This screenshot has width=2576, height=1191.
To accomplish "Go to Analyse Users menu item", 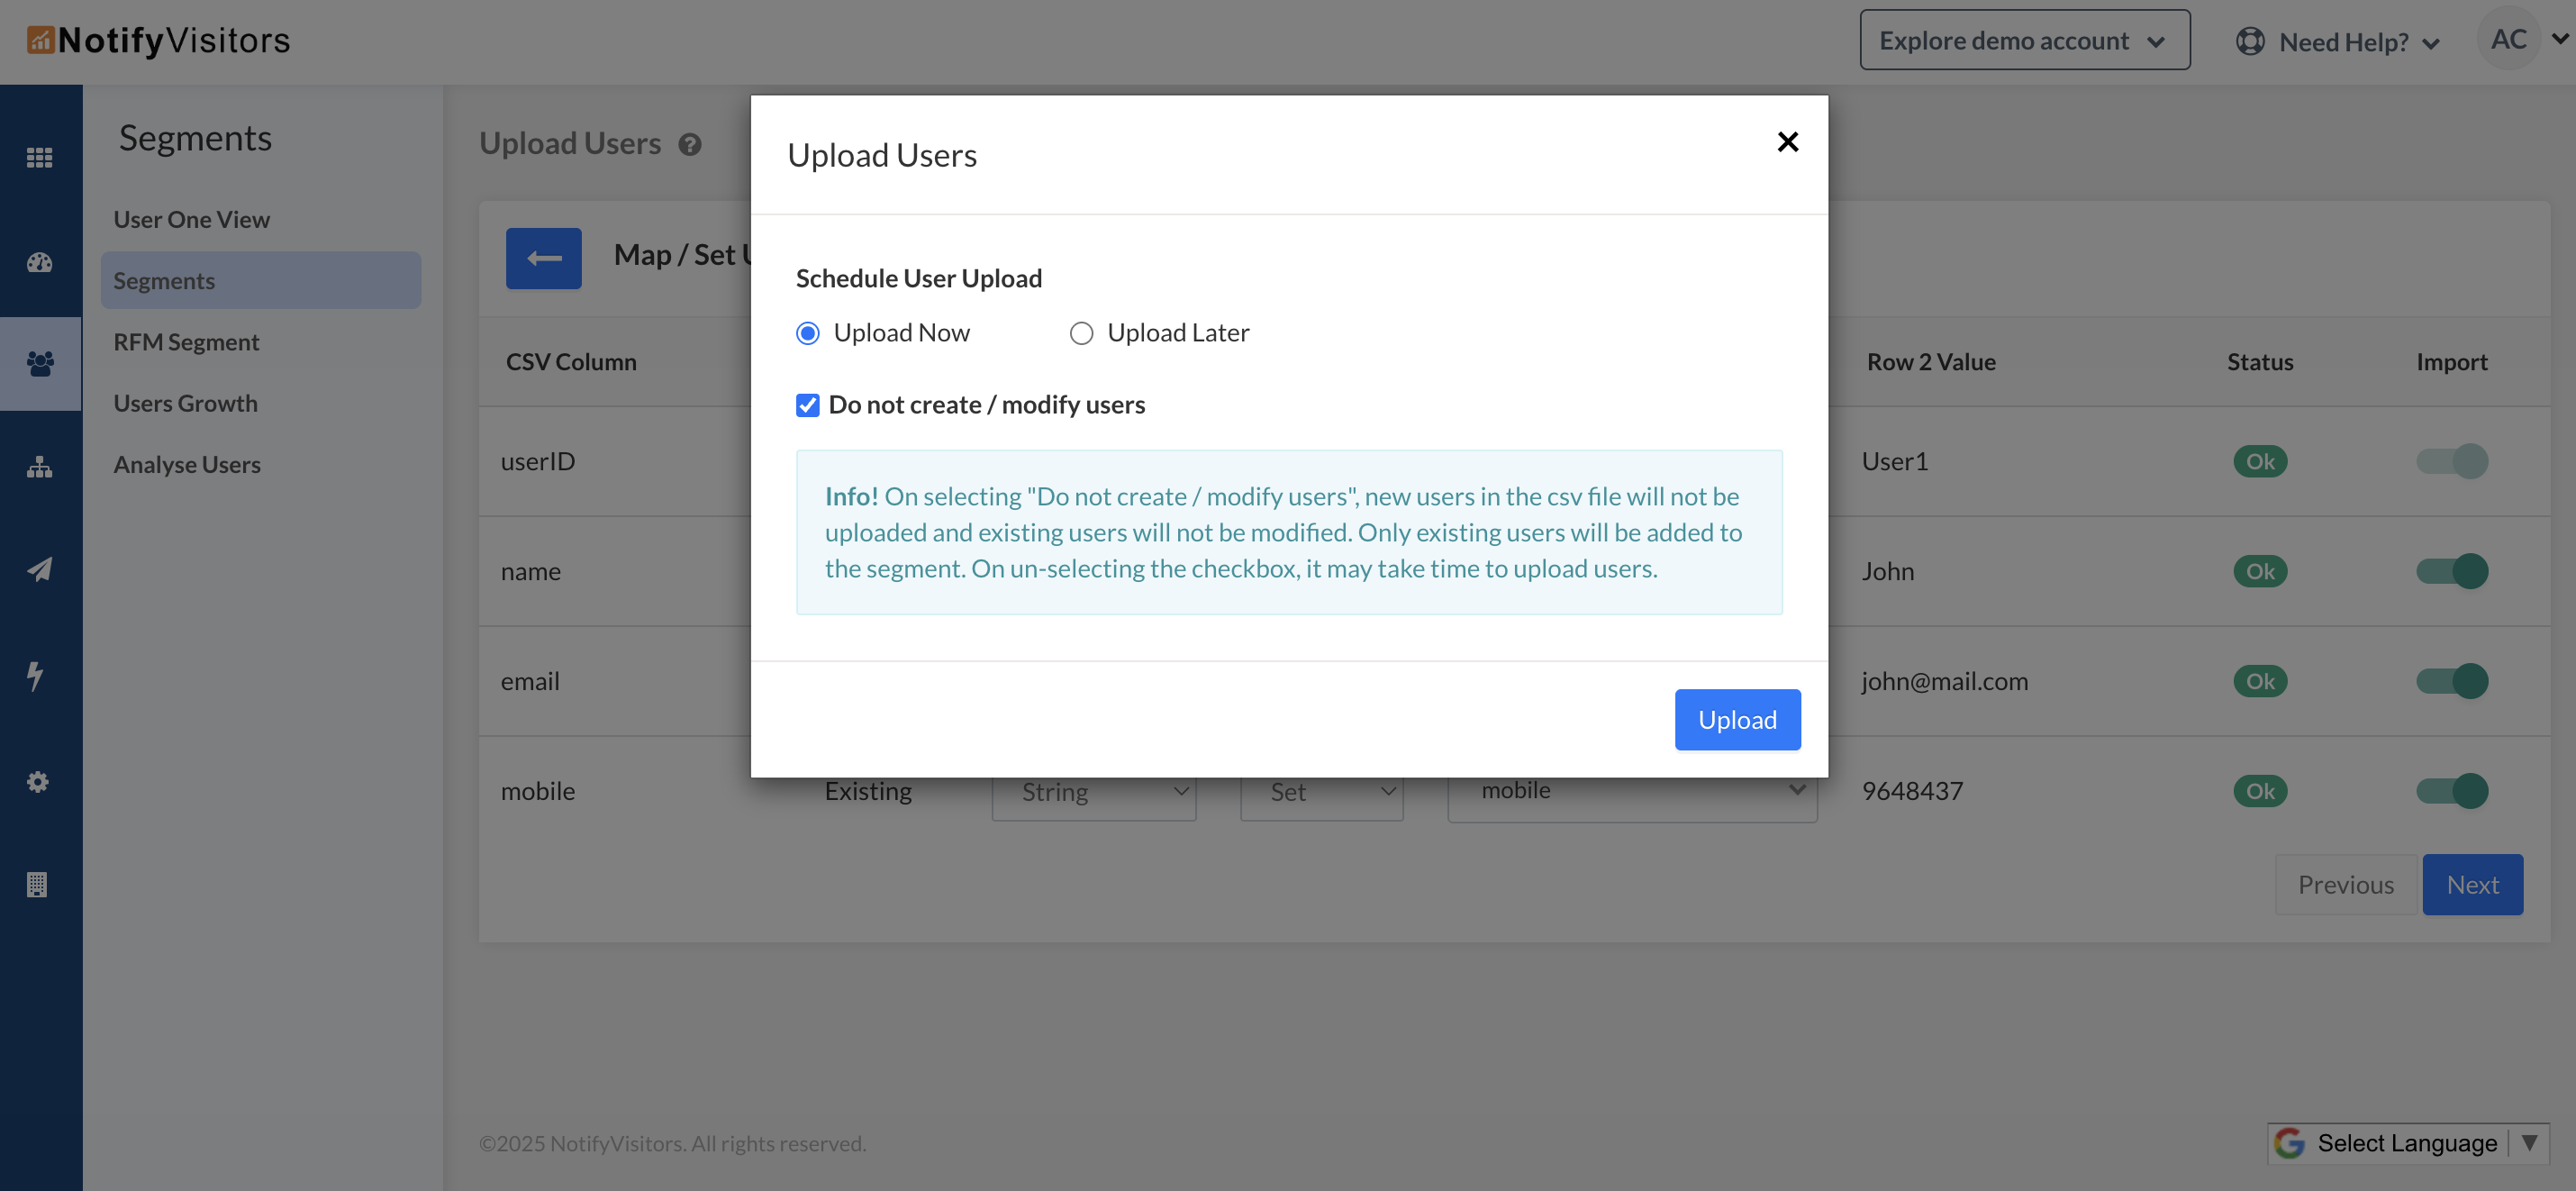I will tap(187, 464).
